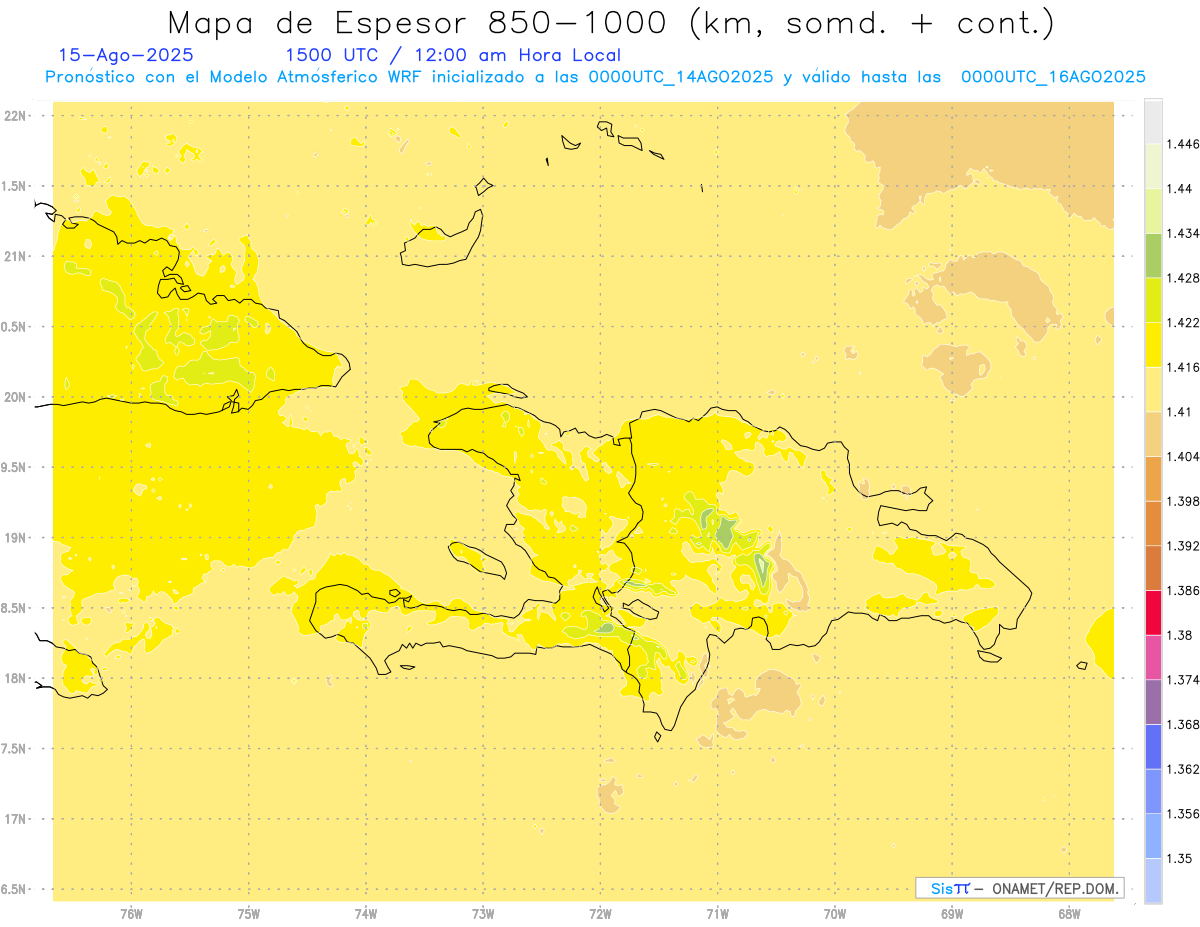Select the gray top swatch of the color scale
The width and height of the screenshot is (1200, 927).
point(1153,121)
